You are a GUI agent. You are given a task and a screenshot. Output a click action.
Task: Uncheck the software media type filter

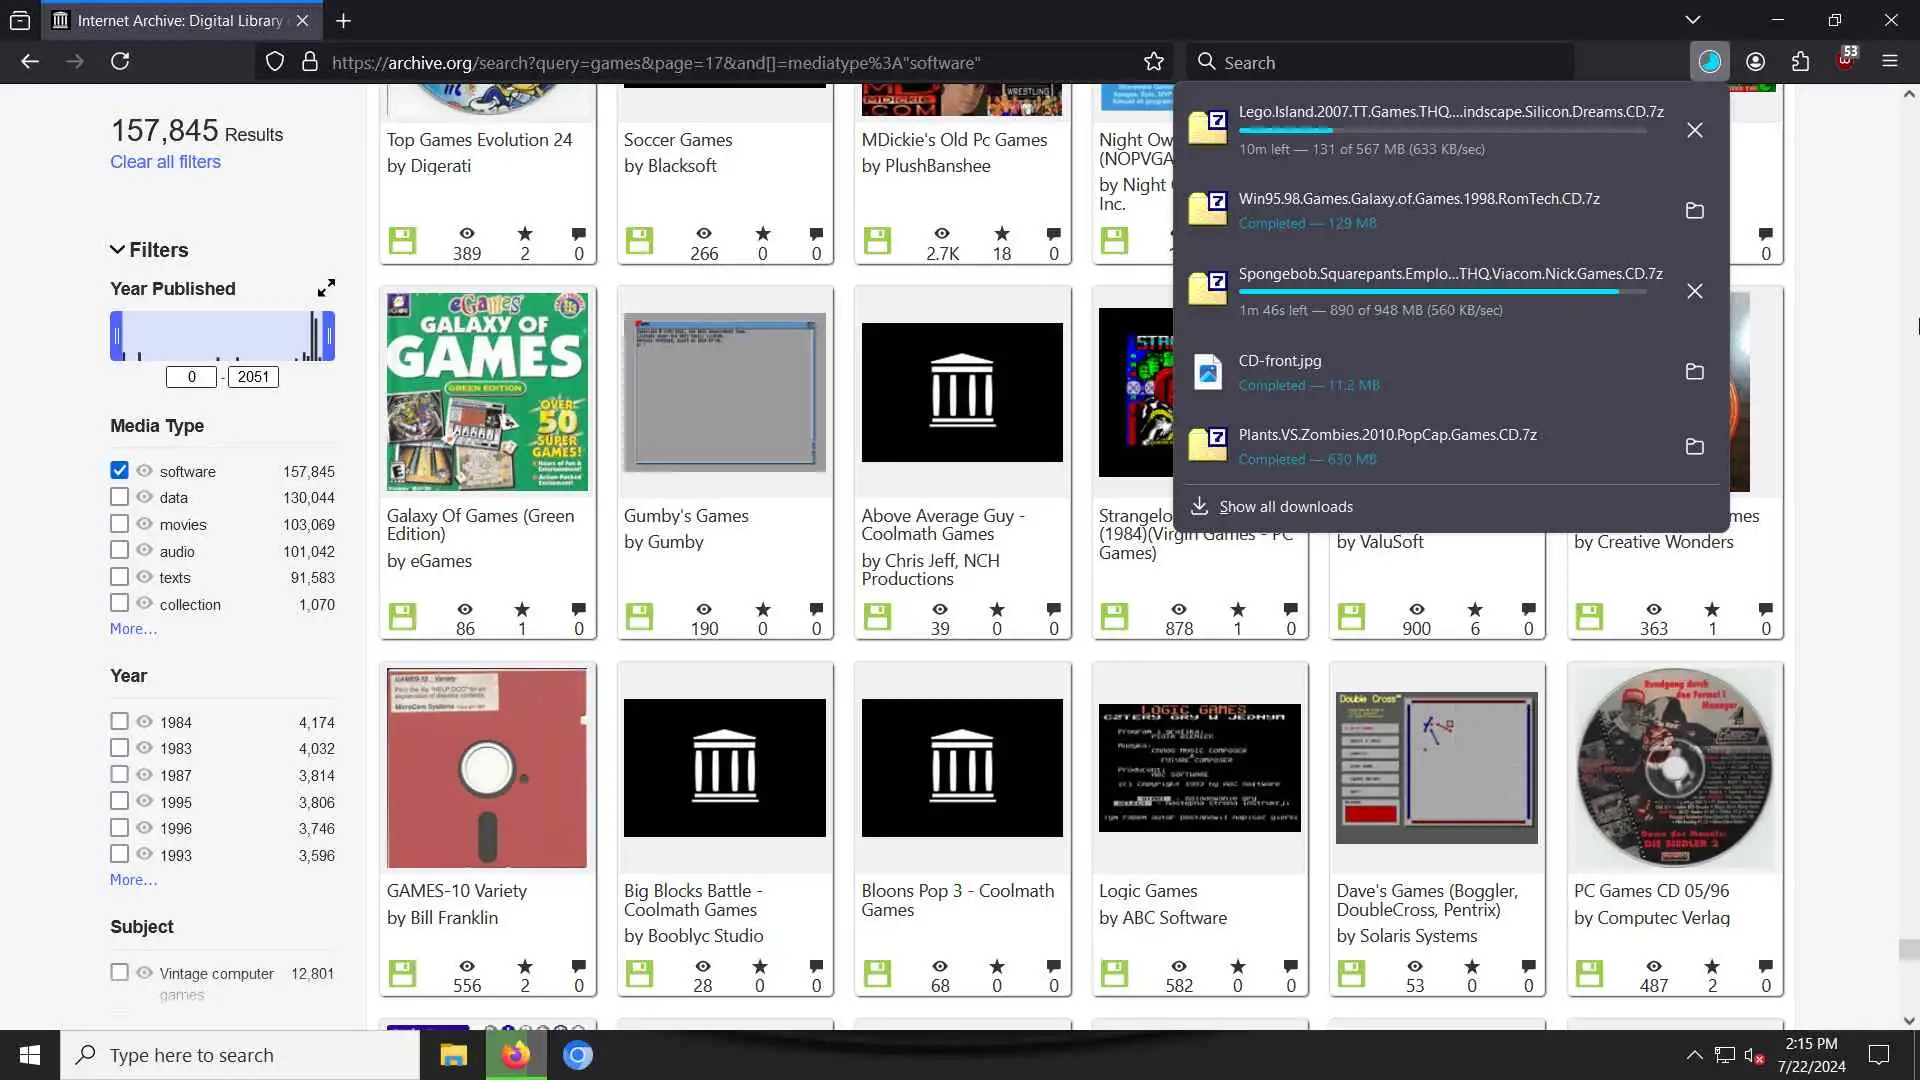(x=119, y=470)
